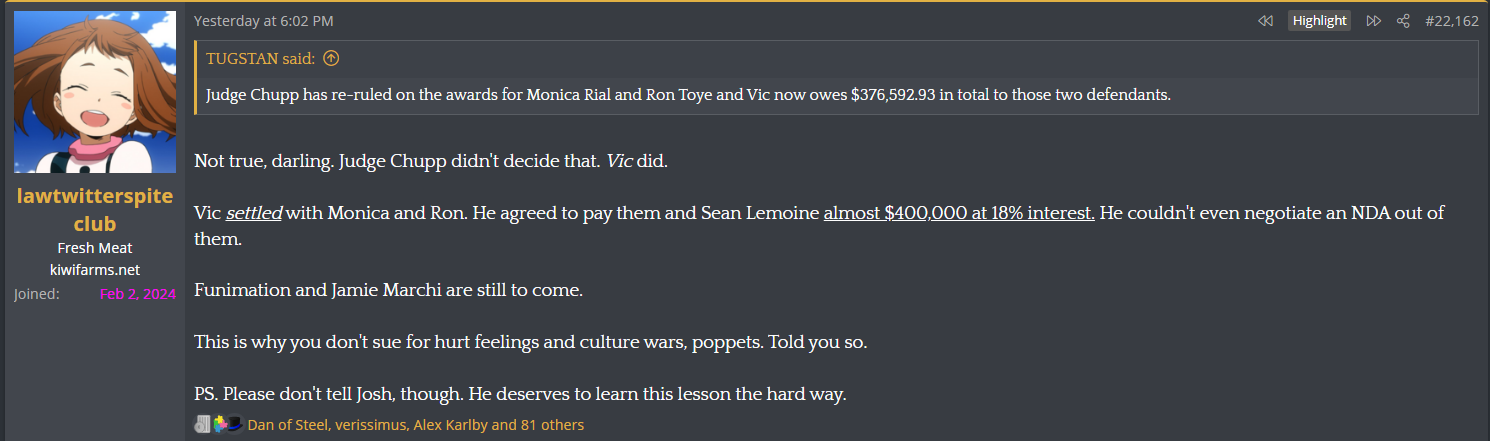Click the 'Feb 2, 2024' join date
Screen dimensions: 1490x441
[138, 294]
